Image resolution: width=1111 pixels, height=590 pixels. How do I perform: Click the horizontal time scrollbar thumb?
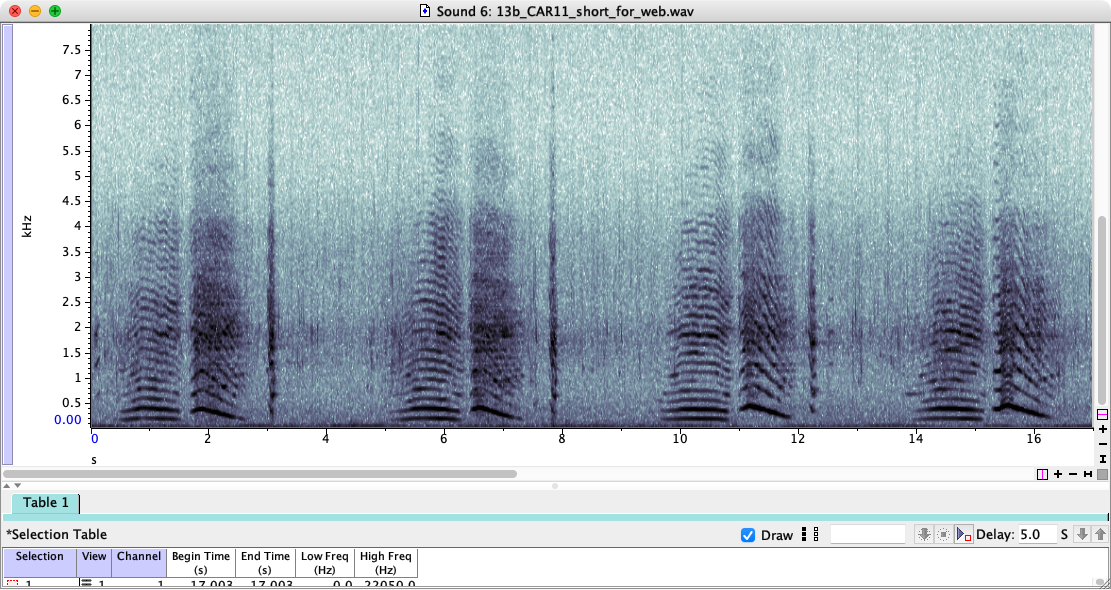point(260,473)
